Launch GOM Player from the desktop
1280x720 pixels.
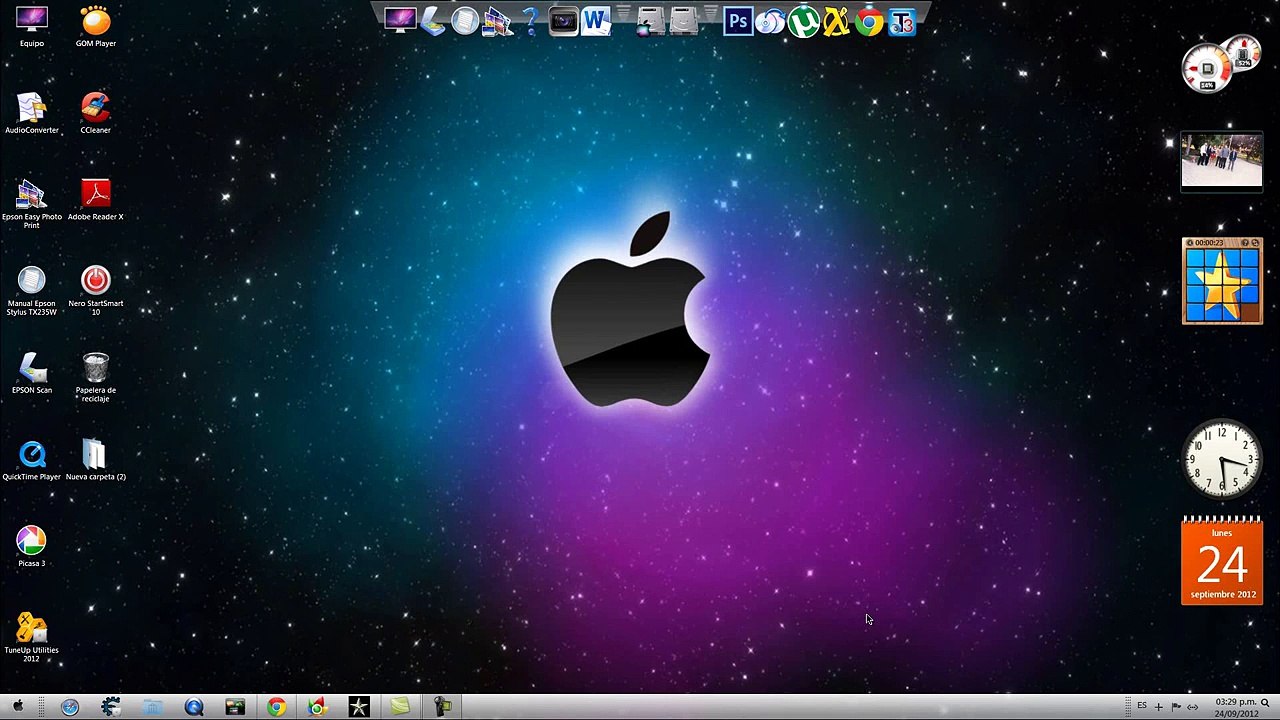click(x=96, y=27)
